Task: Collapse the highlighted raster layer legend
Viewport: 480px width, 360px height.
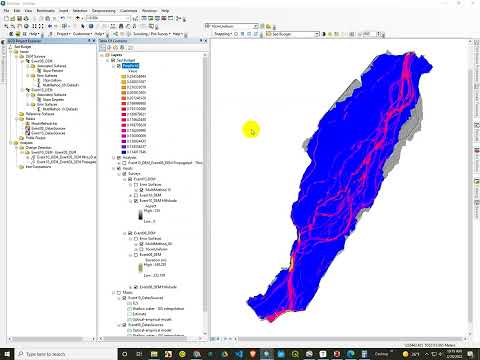Action: tap(113, 66)
